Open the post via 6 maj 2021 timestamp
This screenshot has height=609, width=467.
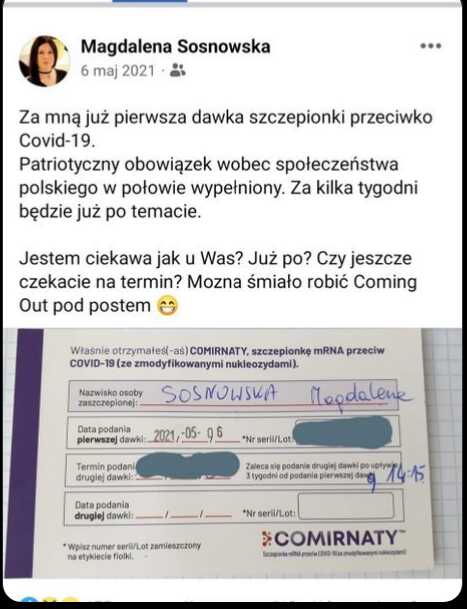(x=117, y=71)
